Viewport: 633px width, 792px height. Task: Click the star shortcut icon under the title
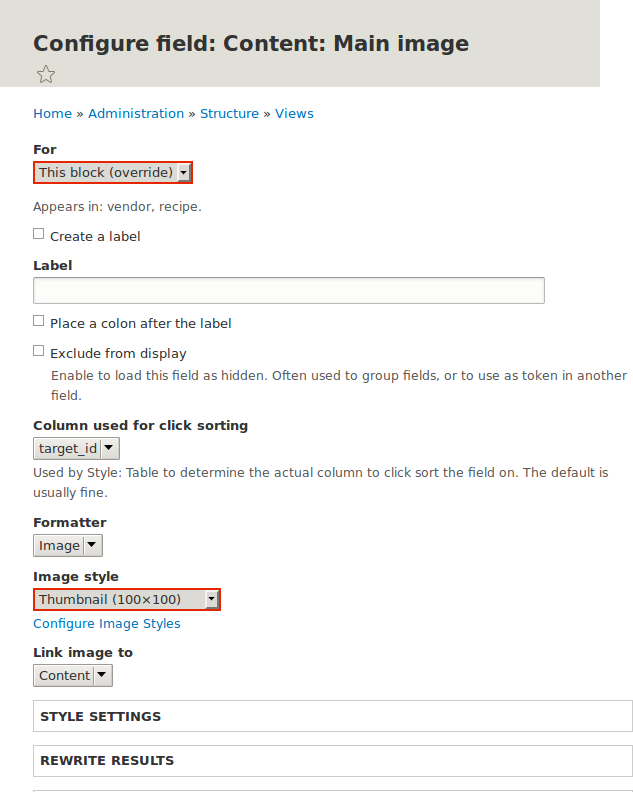[x=46, y=75]
